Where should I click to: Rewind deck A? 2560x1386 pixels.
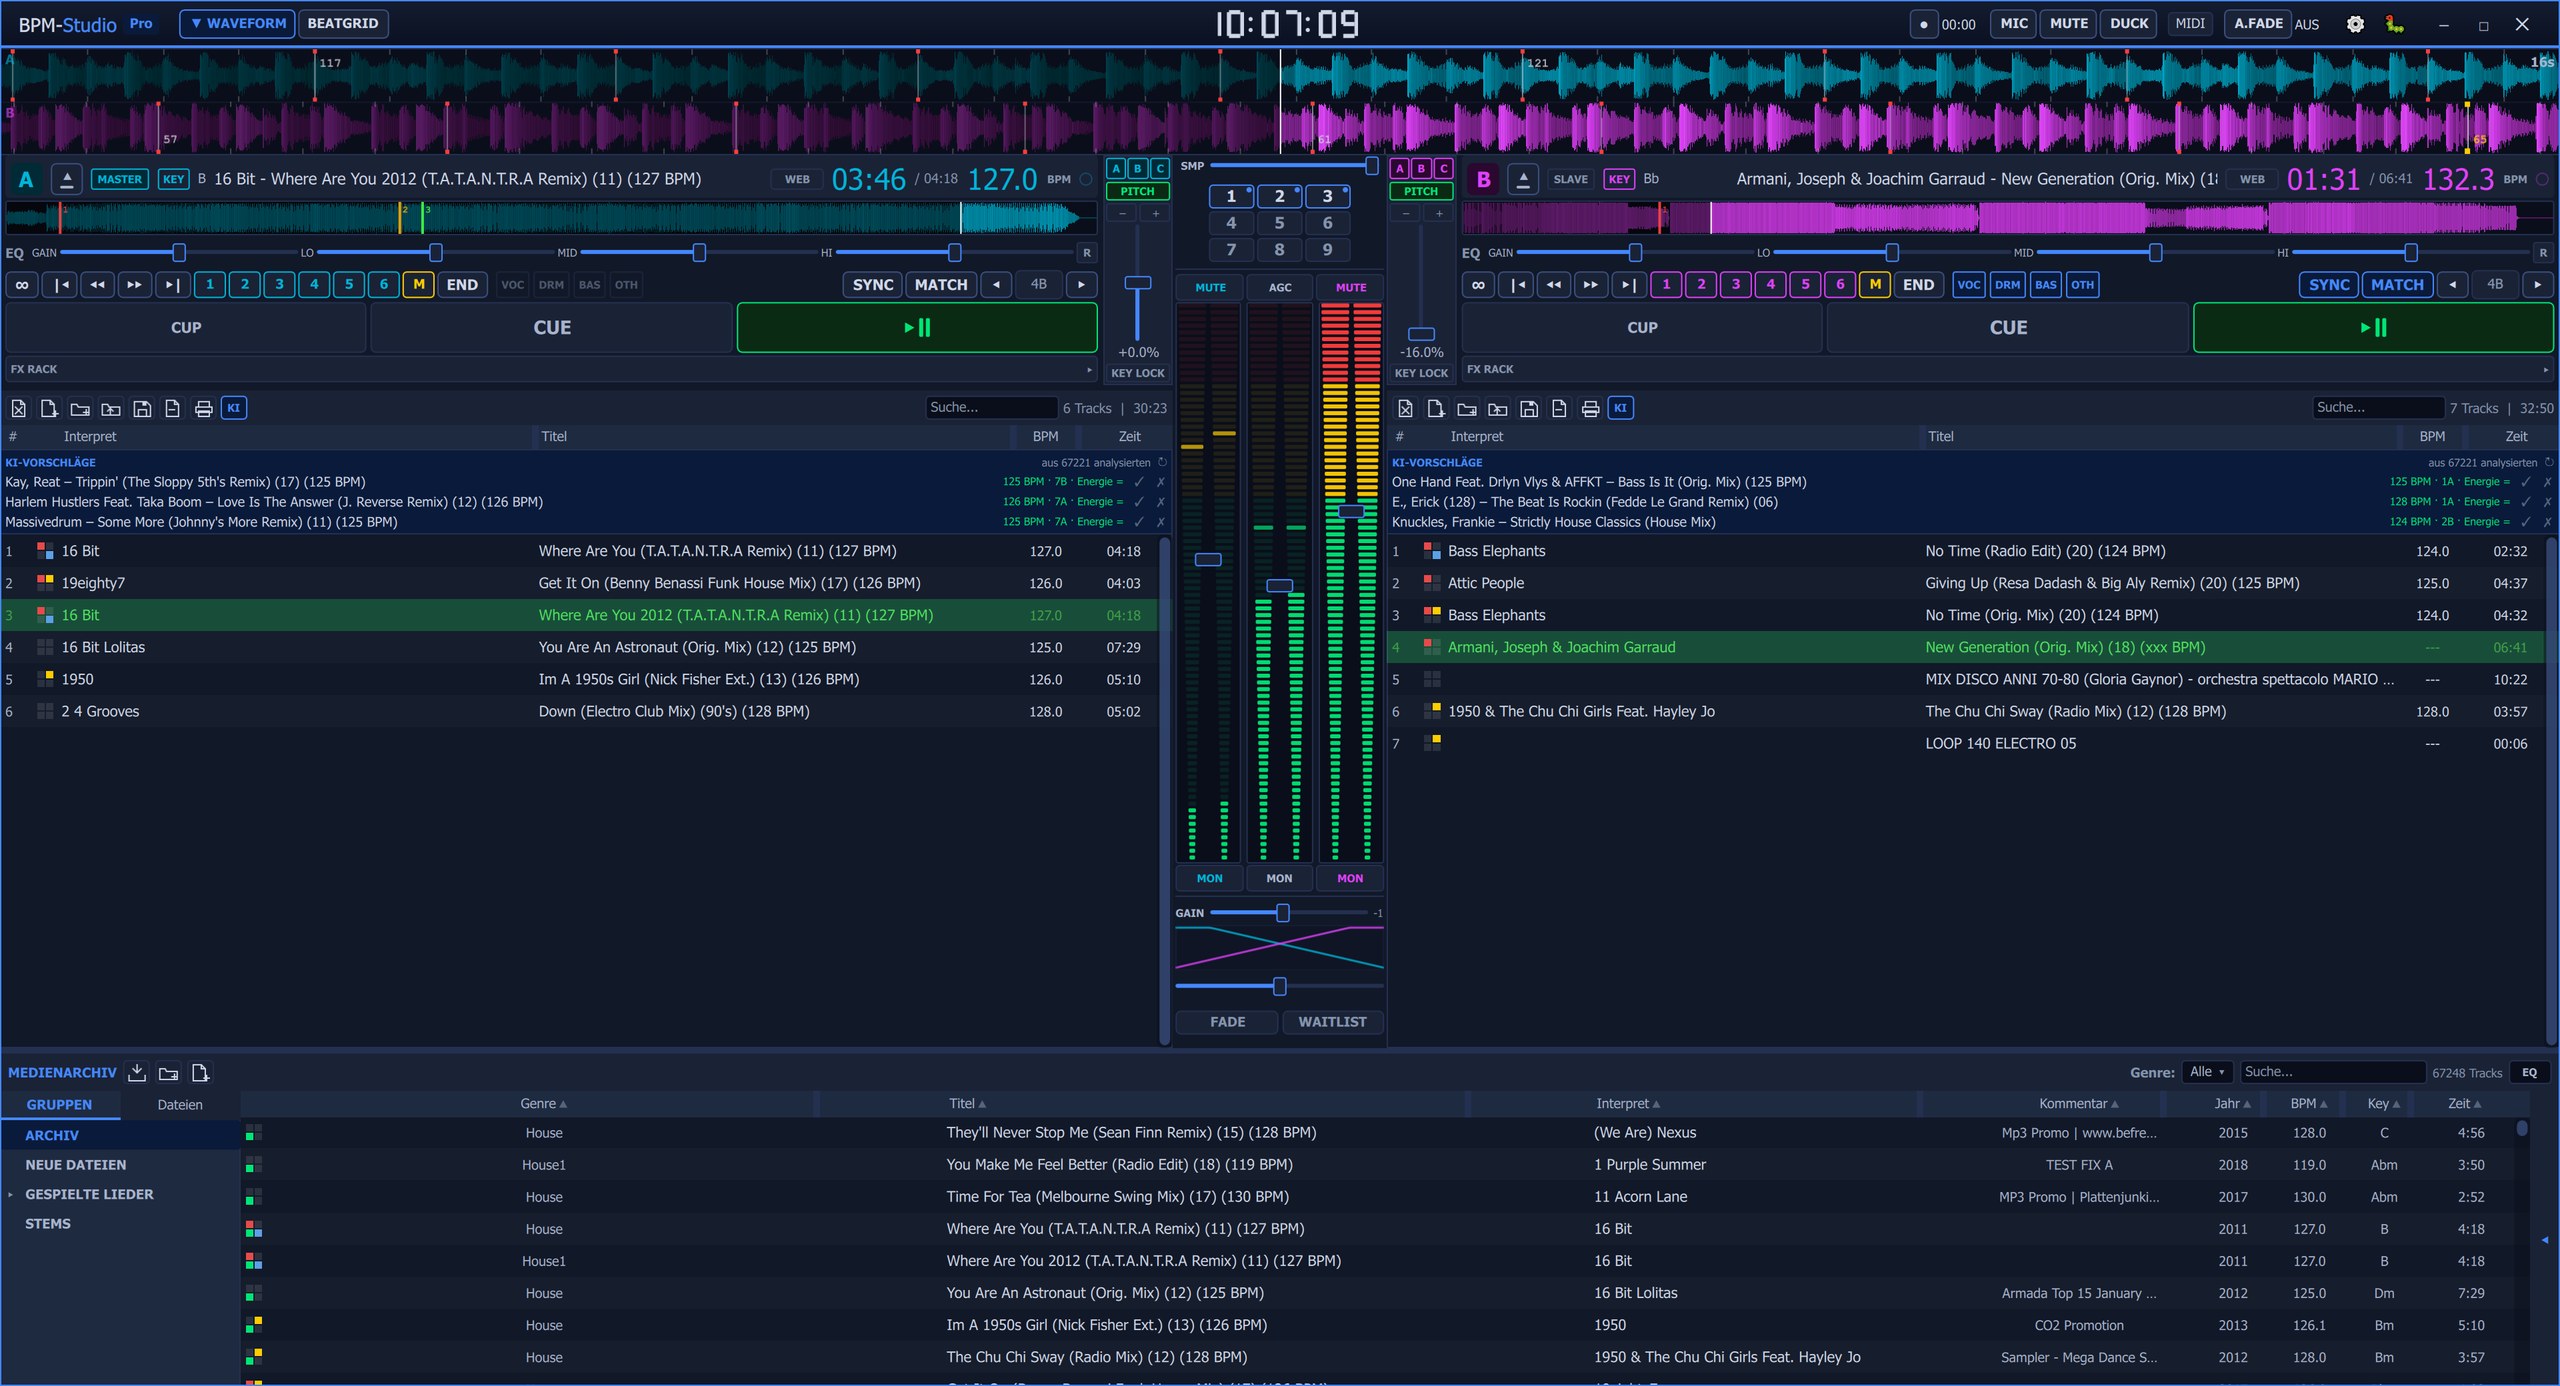97,285
